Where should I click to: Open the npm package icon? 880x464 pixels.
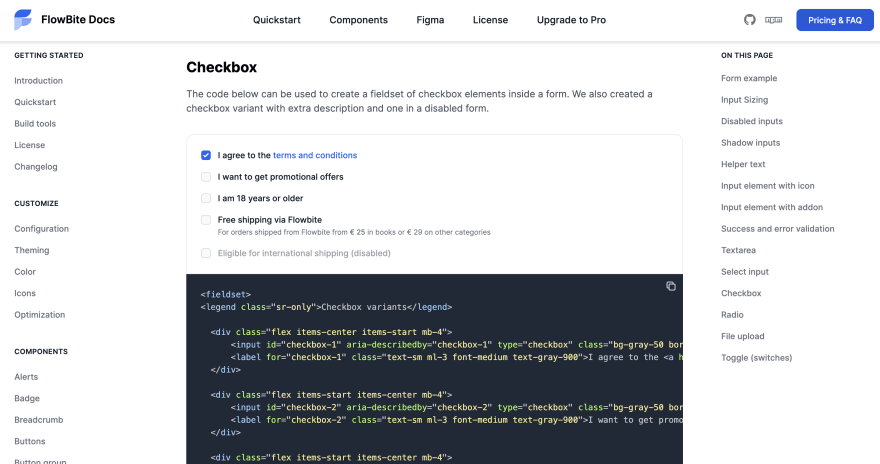coord(773,20)
